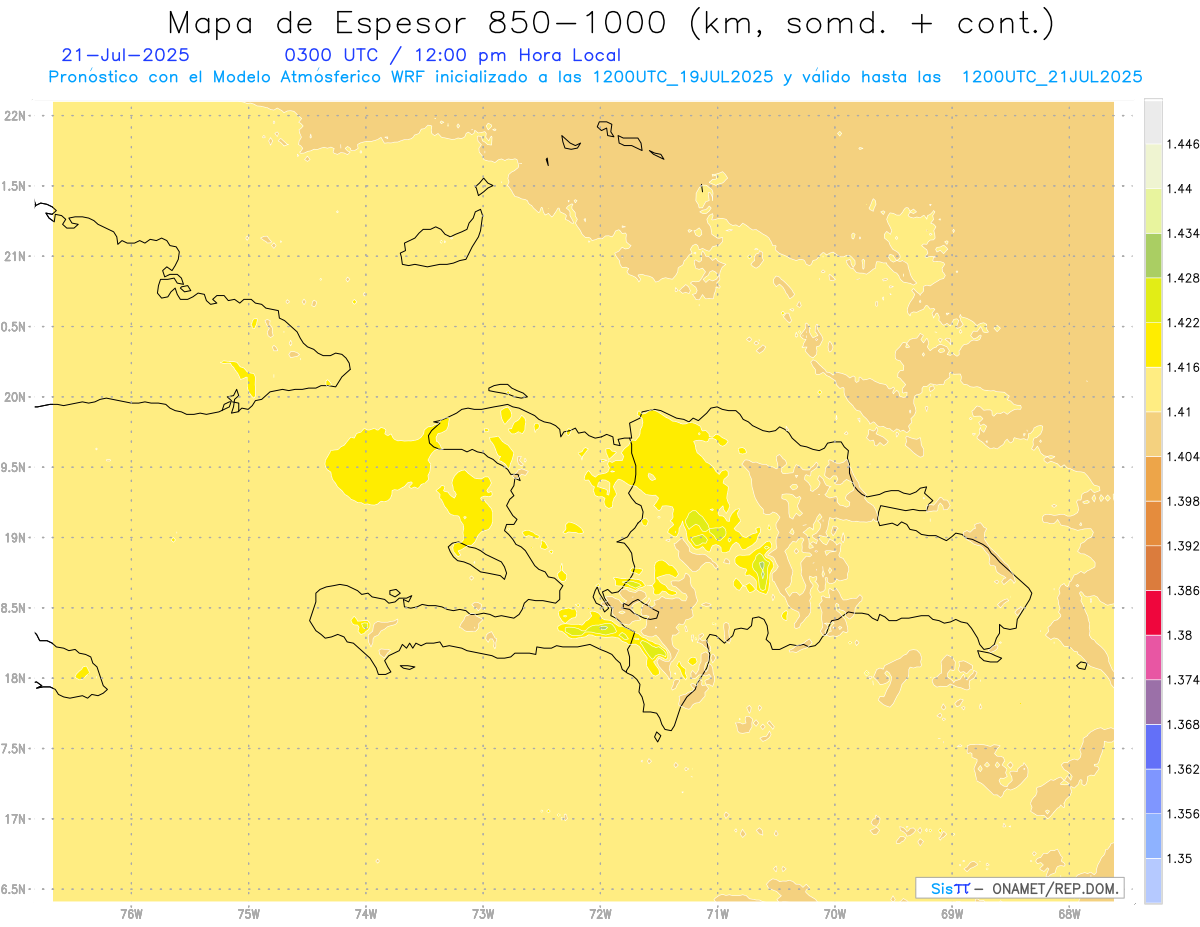The height and width of the screenshot is (927, 1200).
Task: Click the 76W longitude label
Action: point(132,912)
